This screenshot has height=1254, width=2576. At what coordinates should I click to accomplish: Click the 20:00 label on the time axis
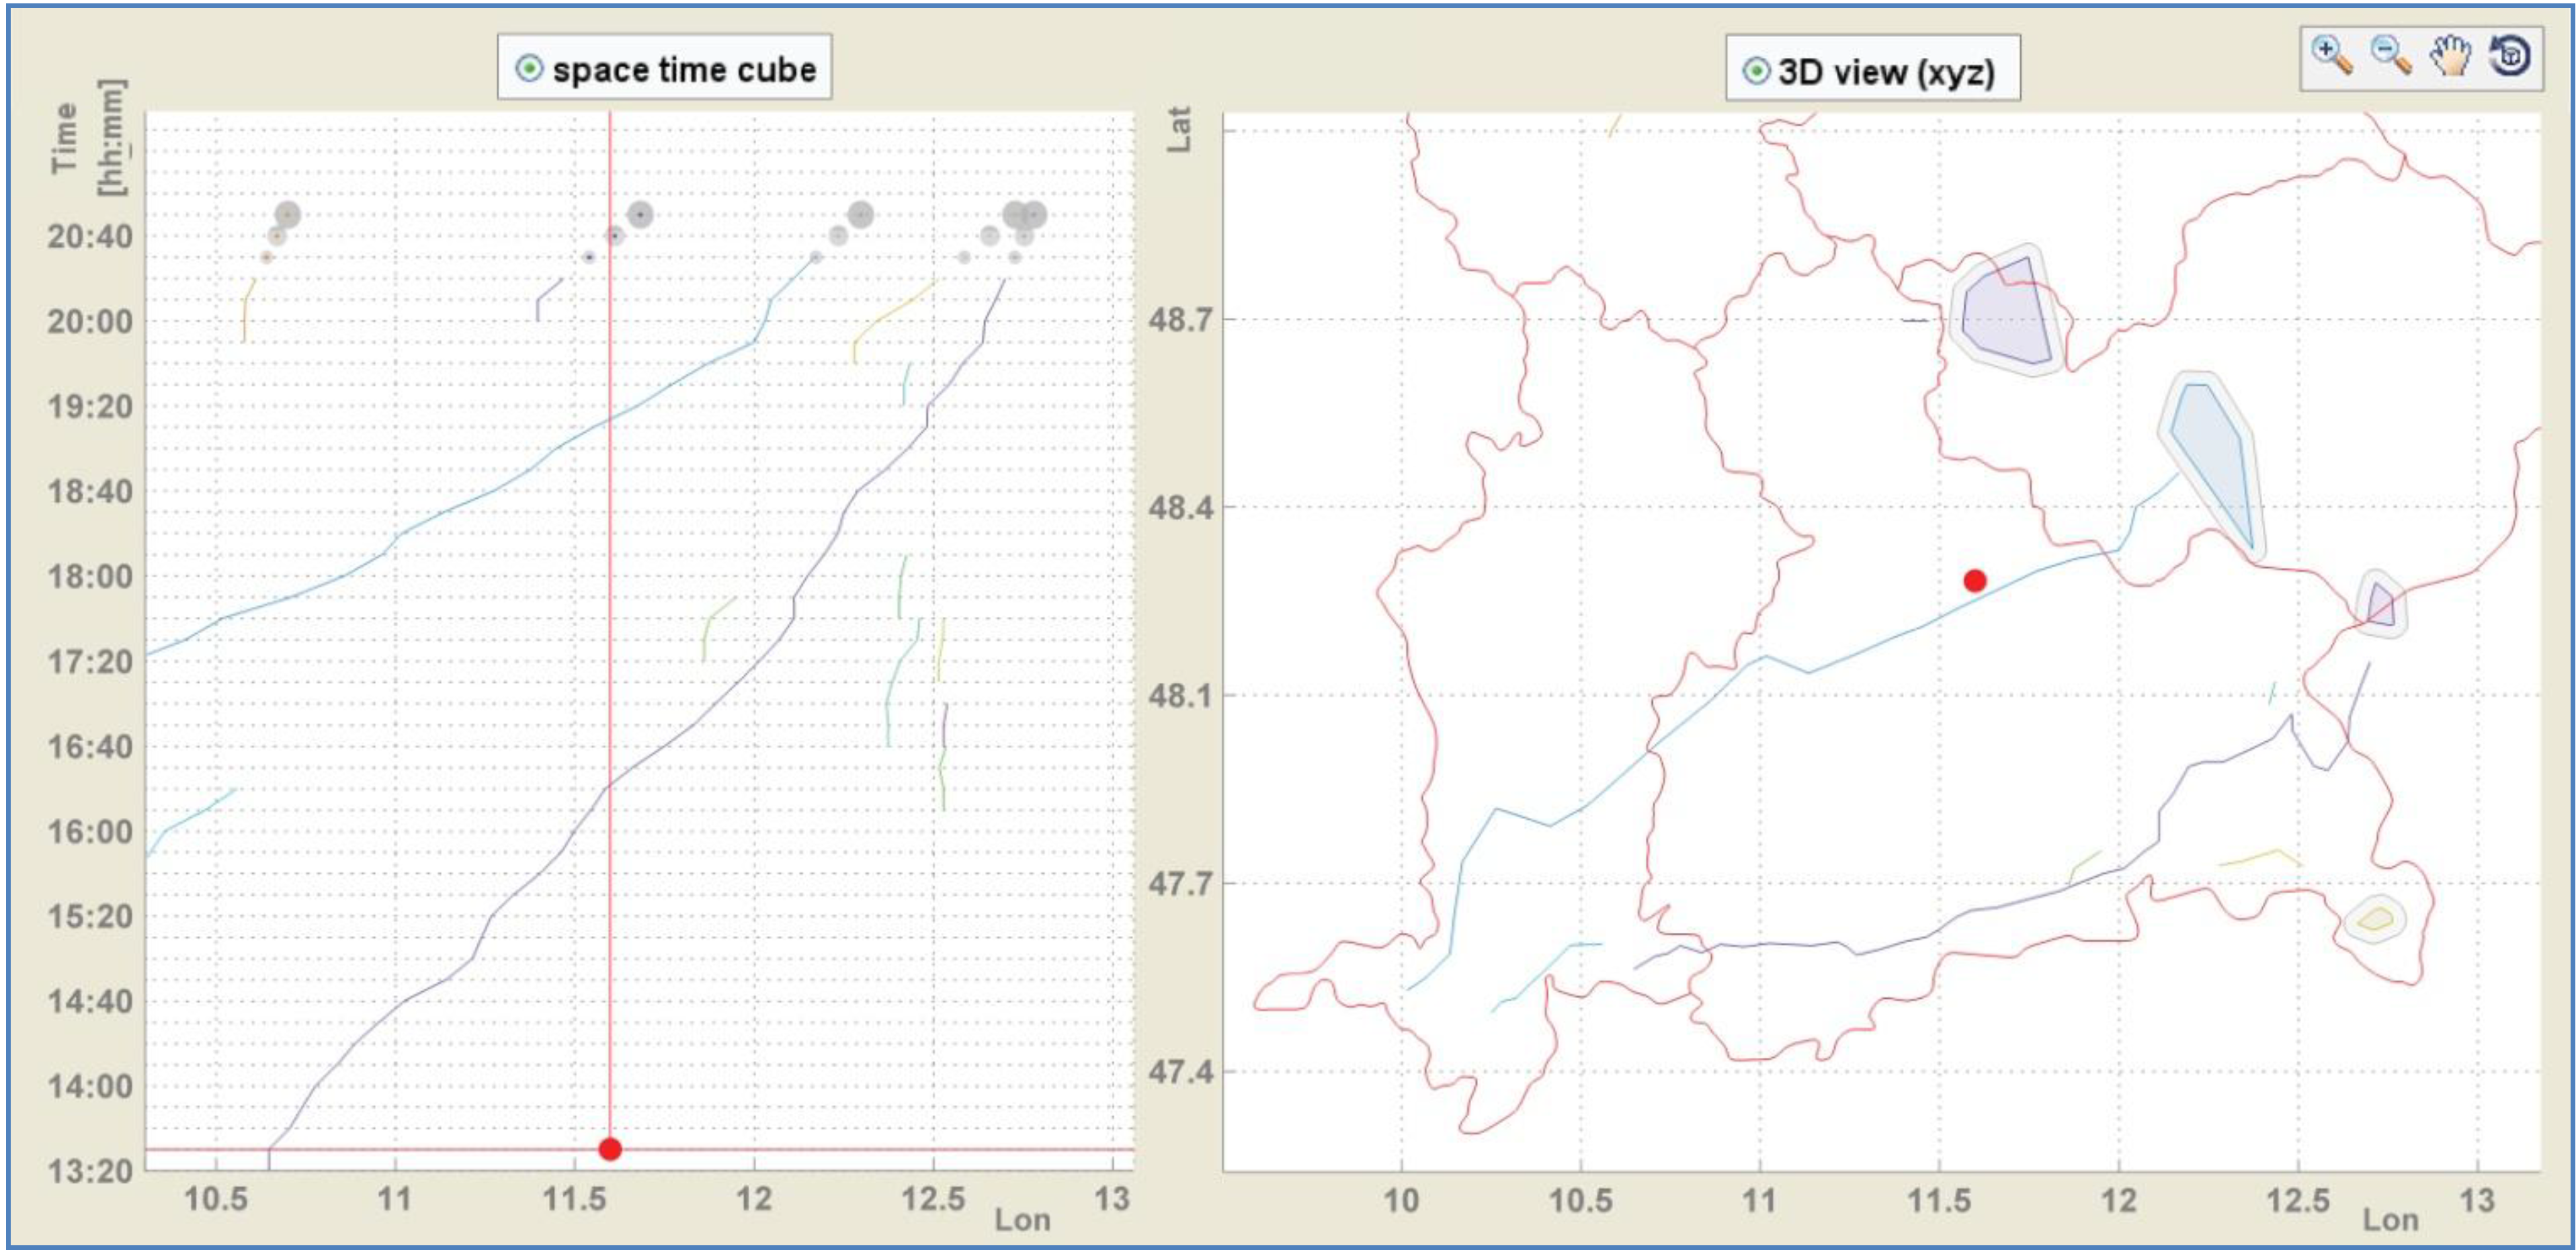pyautogui.click(x=90, y=322)
